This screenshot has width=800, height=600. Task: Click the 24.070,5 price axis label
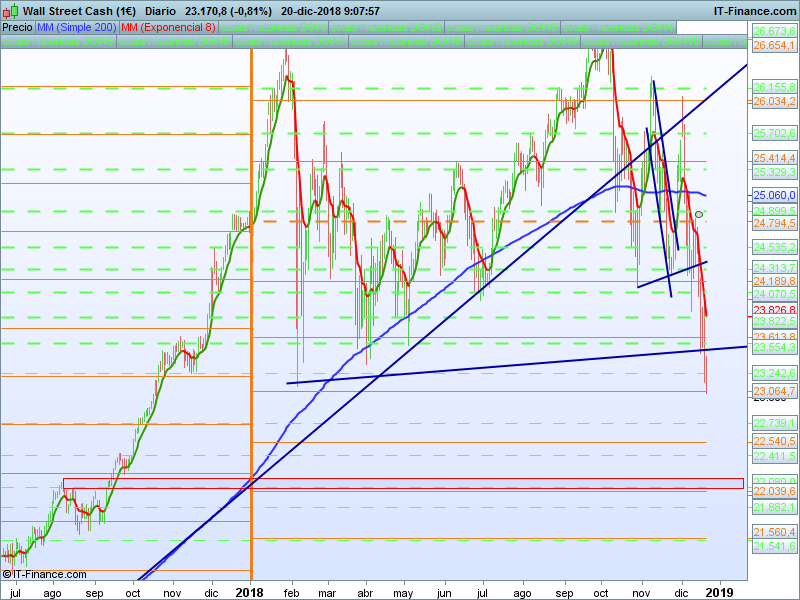click(x=774, y=294)
